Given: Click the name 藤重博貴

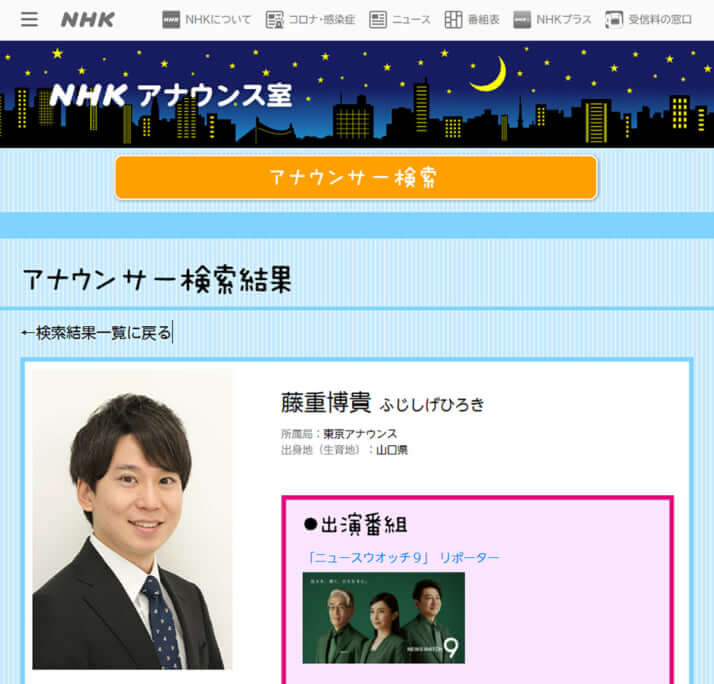Looking at the screenshot, I should coord(326,403).
